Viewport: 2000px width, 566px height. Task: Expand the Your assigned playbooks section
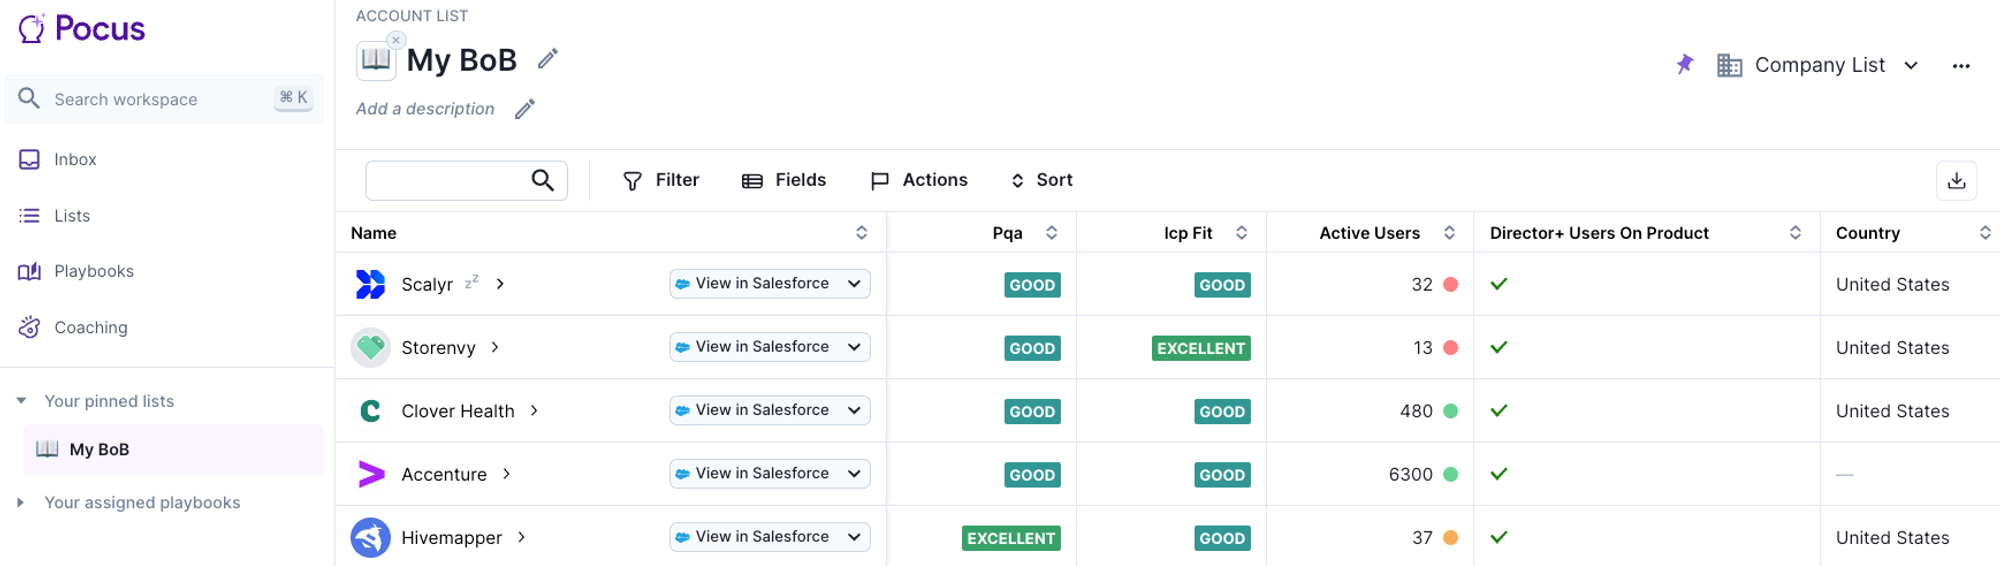(21, 502)
